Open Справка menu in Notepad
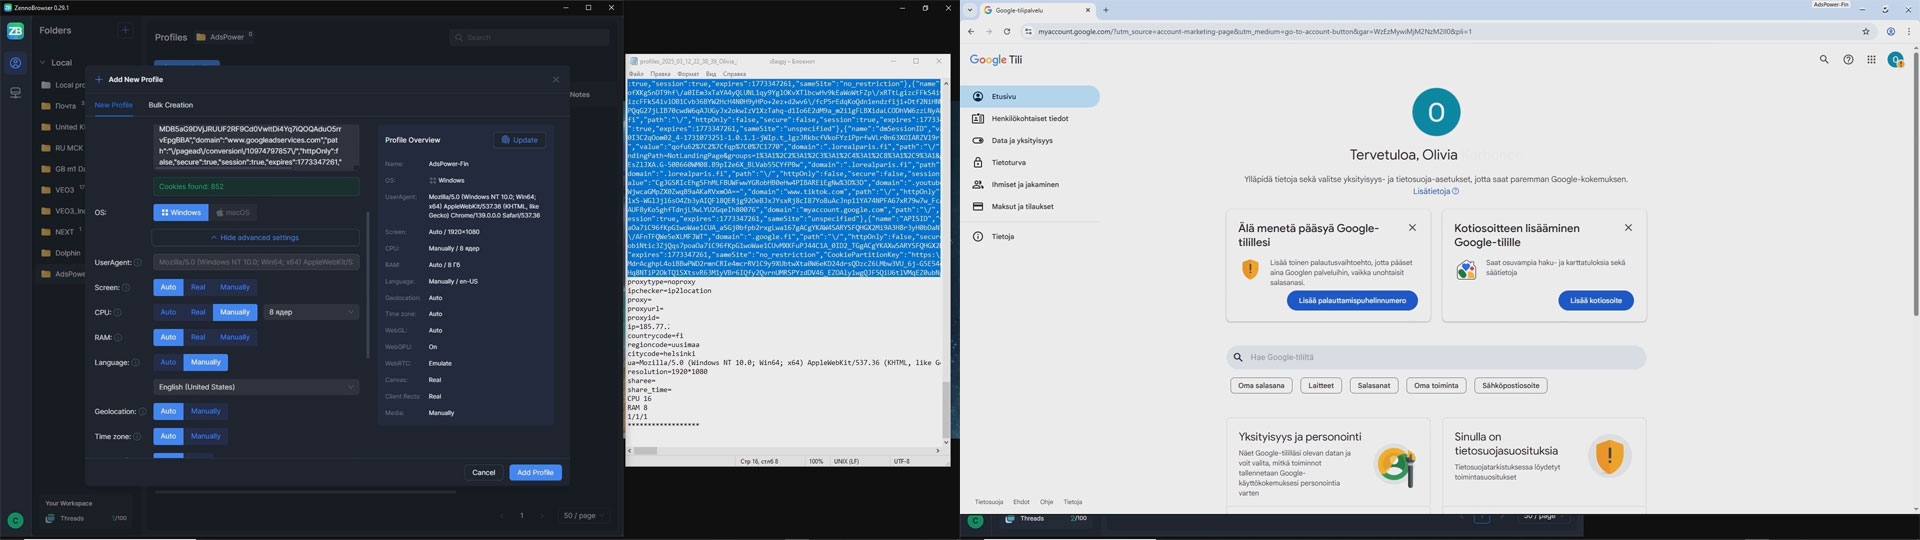The height and width of the screenshot is (540, 1920). [734, 74]
